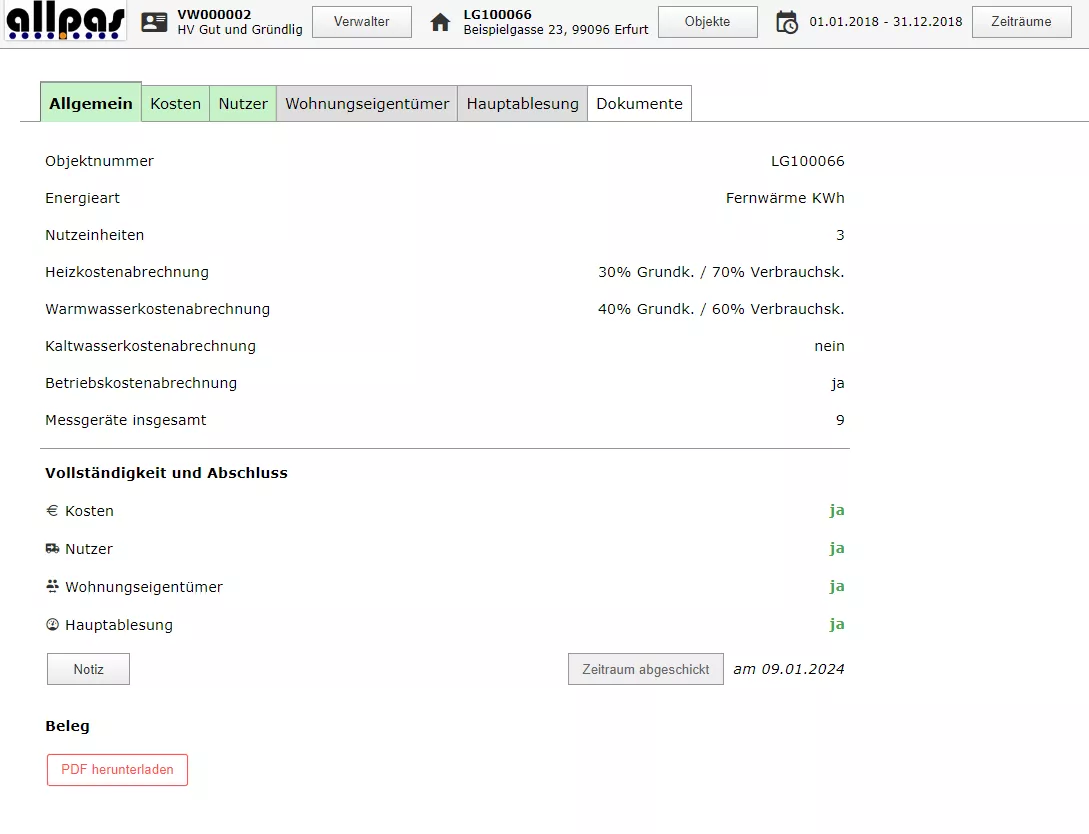
Task: Open the Zeiträume selection
Action: click(x=1021, y=22)
